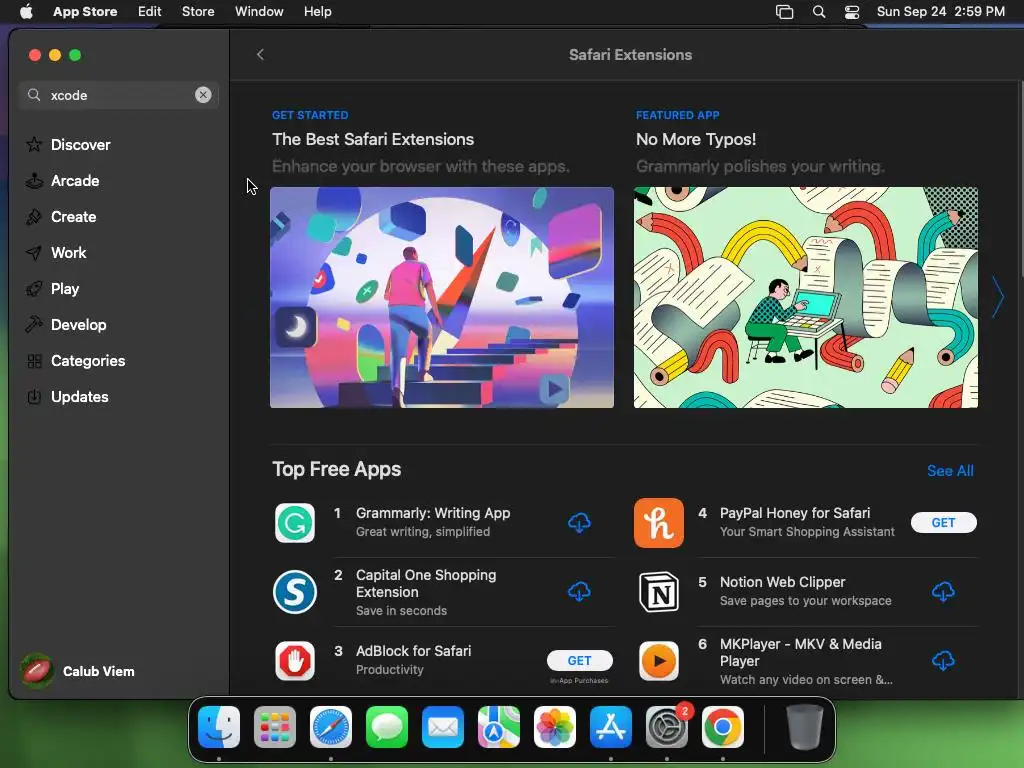Open the Work category
Viewport: 1024px width, 768px height.
56,252
